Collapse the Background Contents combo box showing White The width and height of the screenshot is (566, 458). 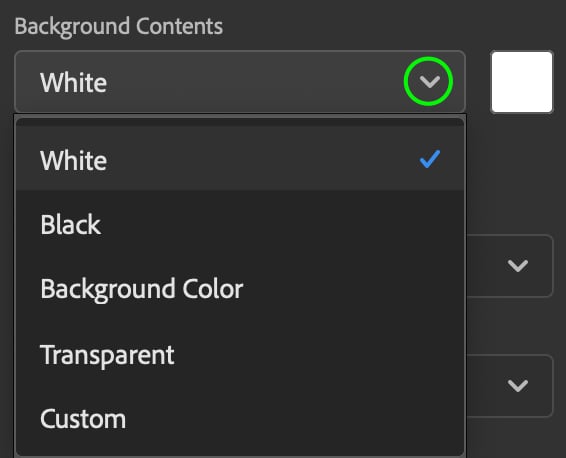(x=240, y=82)
